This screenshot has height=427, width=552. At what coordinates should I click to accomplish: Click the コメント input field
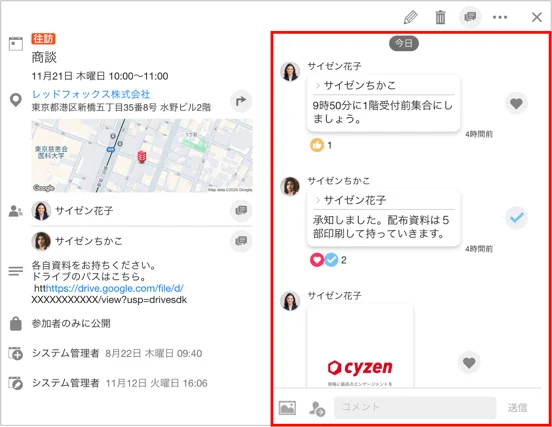pos(415,407)
